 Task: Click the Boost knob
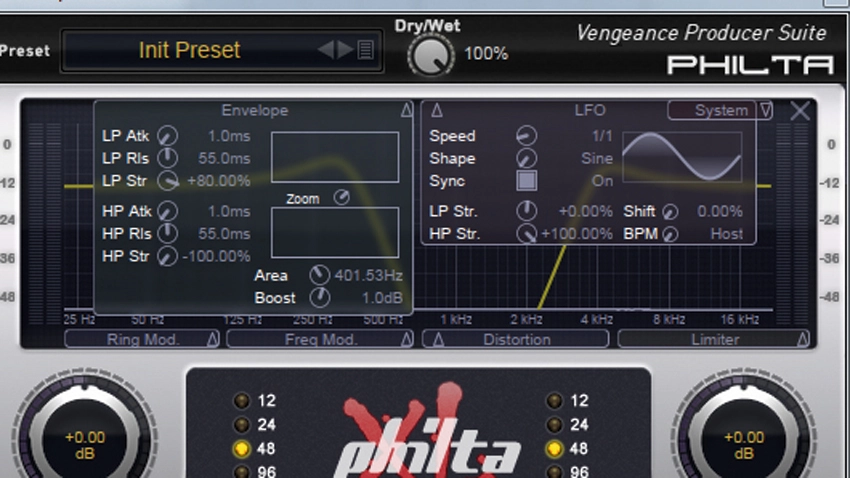(319, 297)
